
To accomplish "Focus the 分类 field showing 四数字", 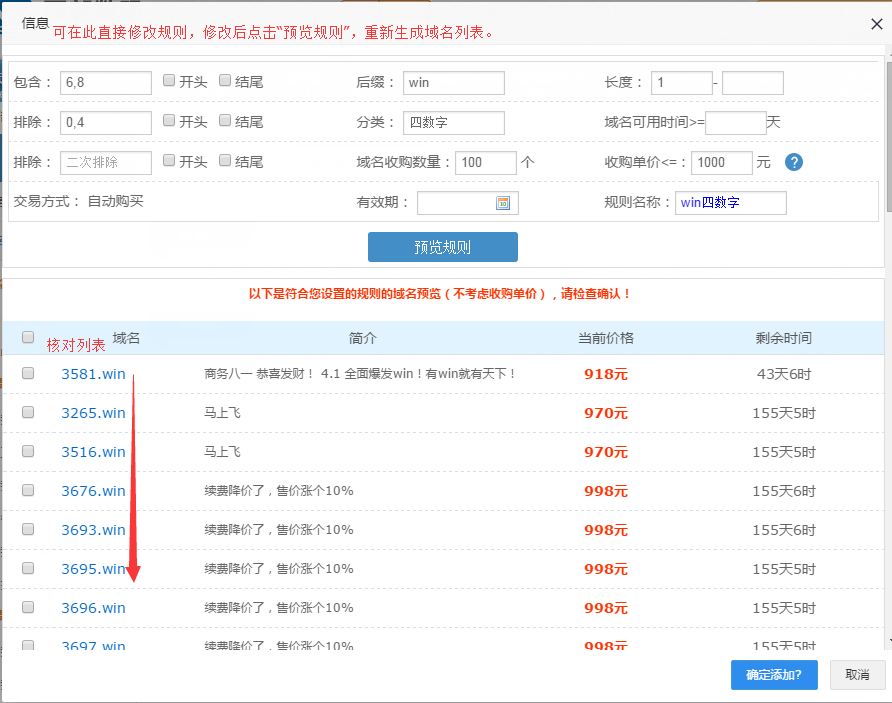I will click(x=454, y=123).
